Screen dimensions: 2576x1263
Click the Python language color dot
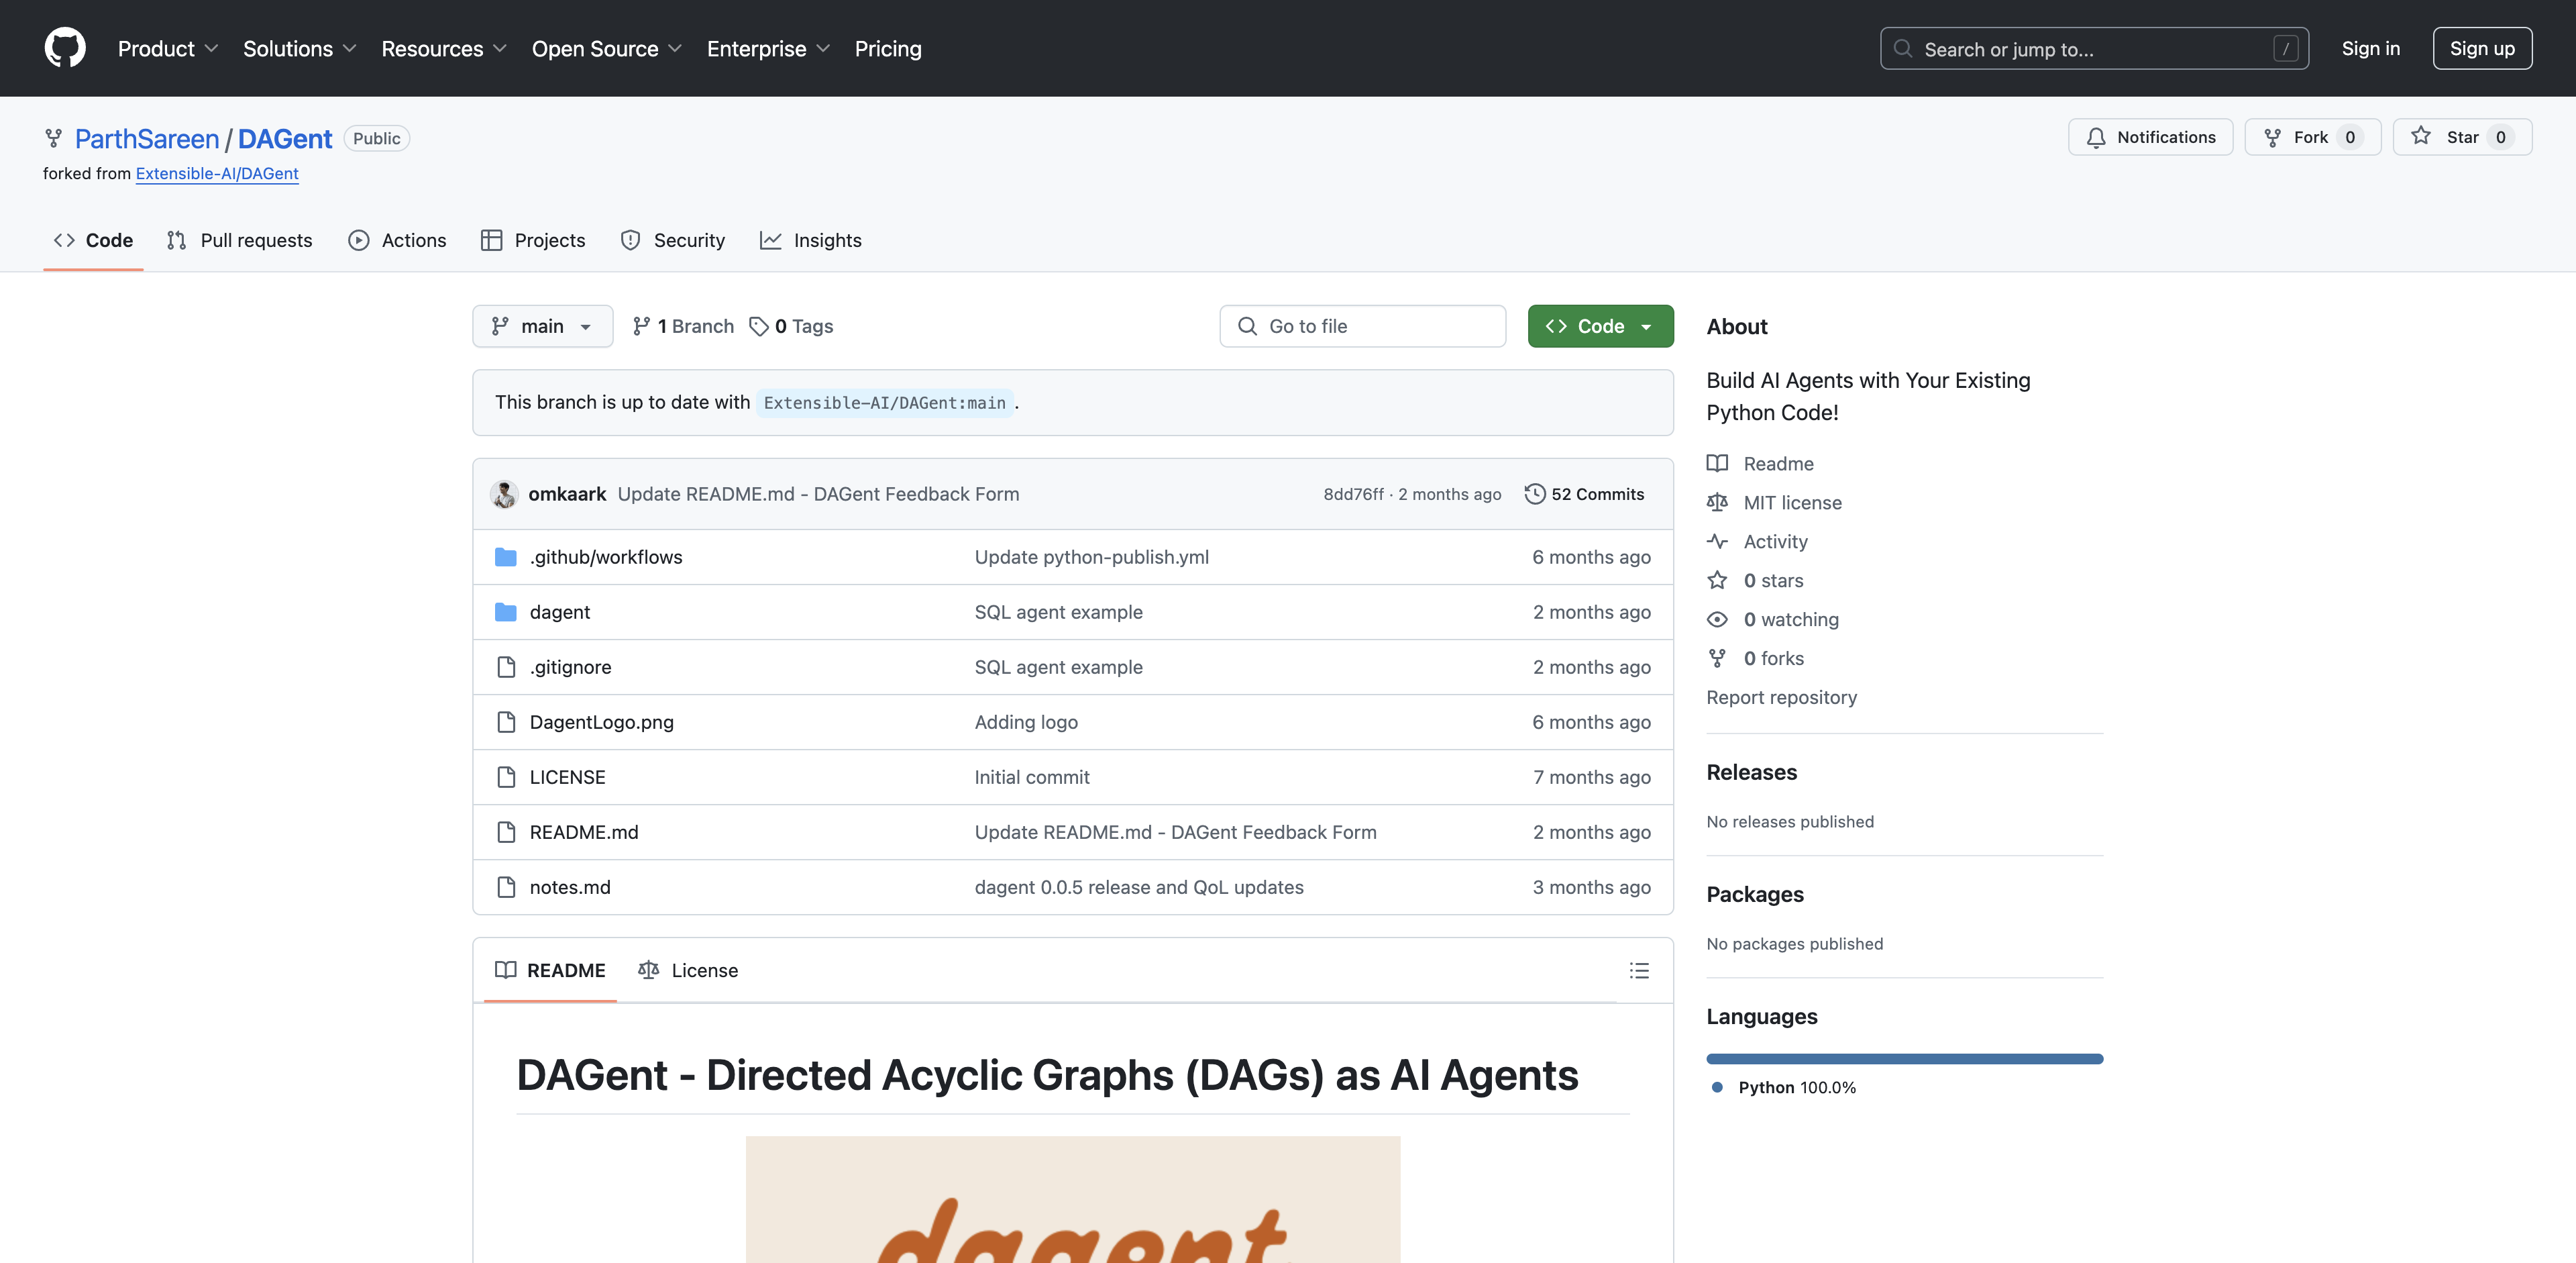1717,1087
